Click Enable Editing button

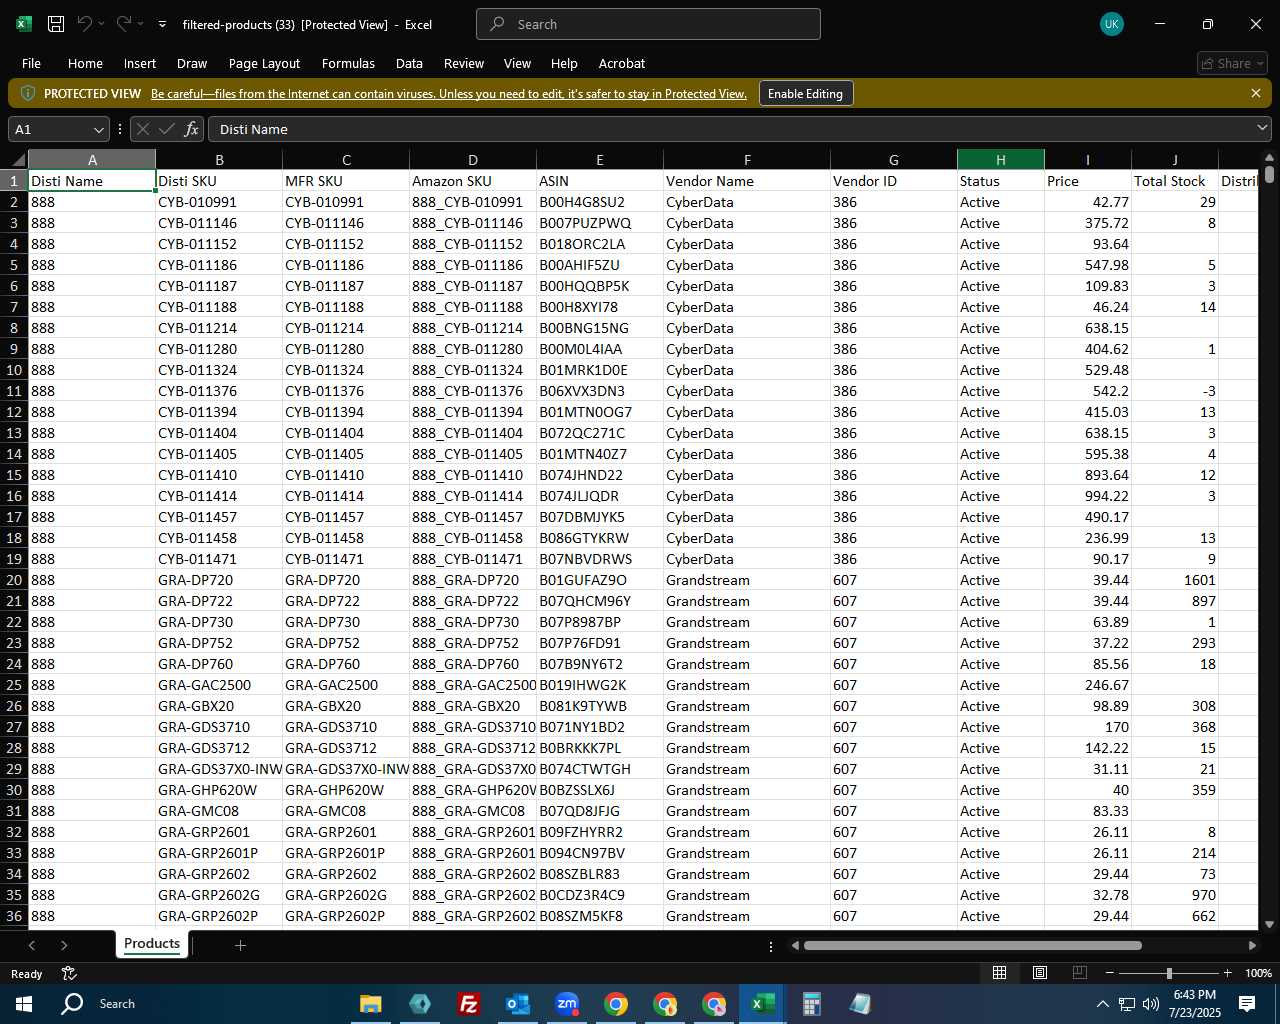click(805, 94)
